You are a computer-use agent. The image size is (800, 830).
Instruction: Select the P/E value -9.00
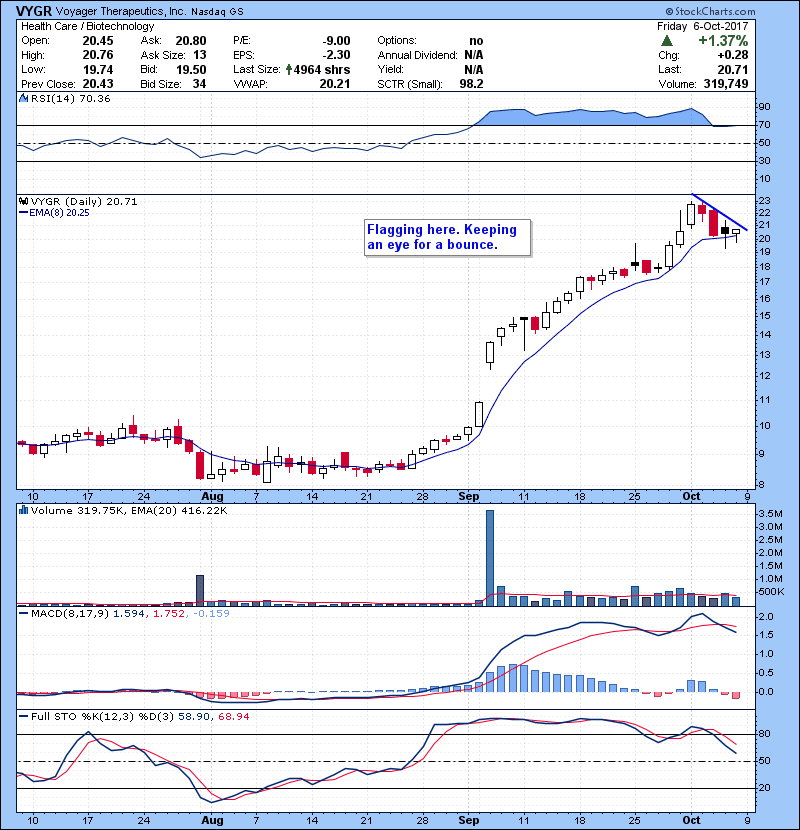pyautogui.click(x=336, y=41)
